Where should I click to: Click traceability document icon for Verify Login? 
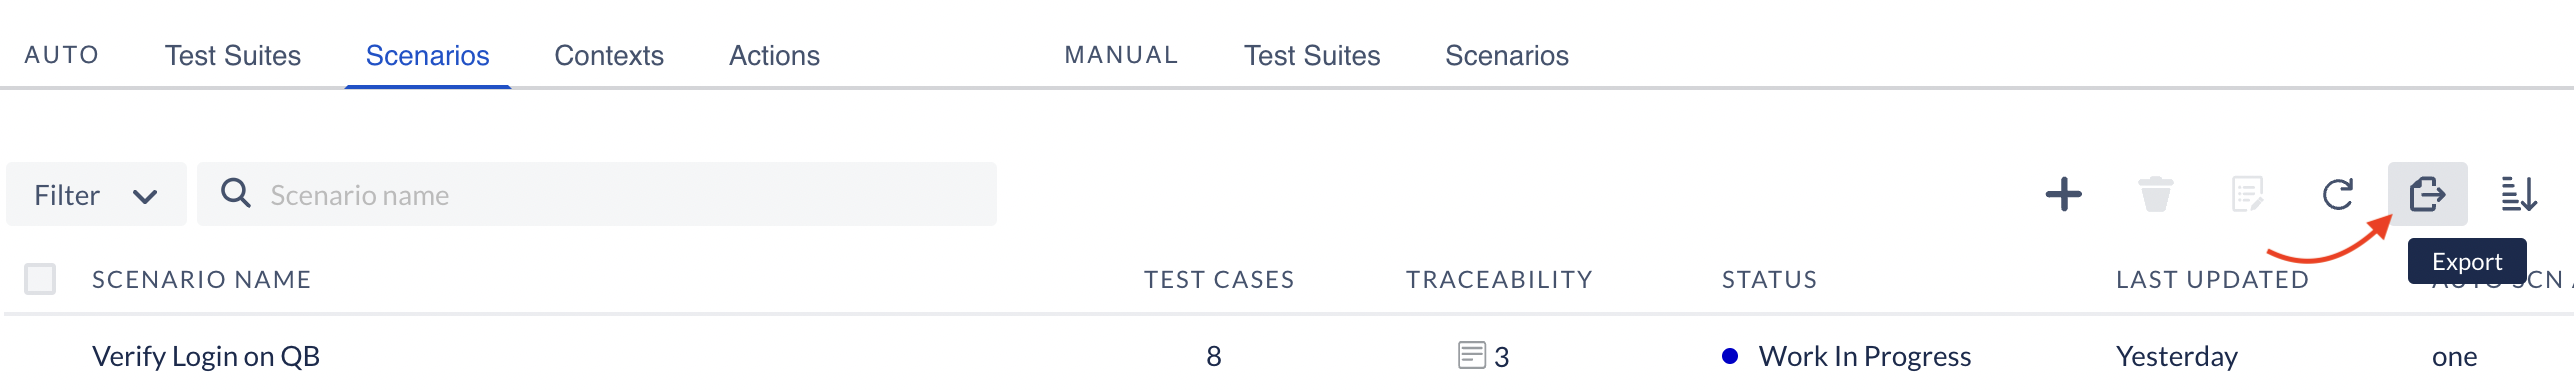1471,355
